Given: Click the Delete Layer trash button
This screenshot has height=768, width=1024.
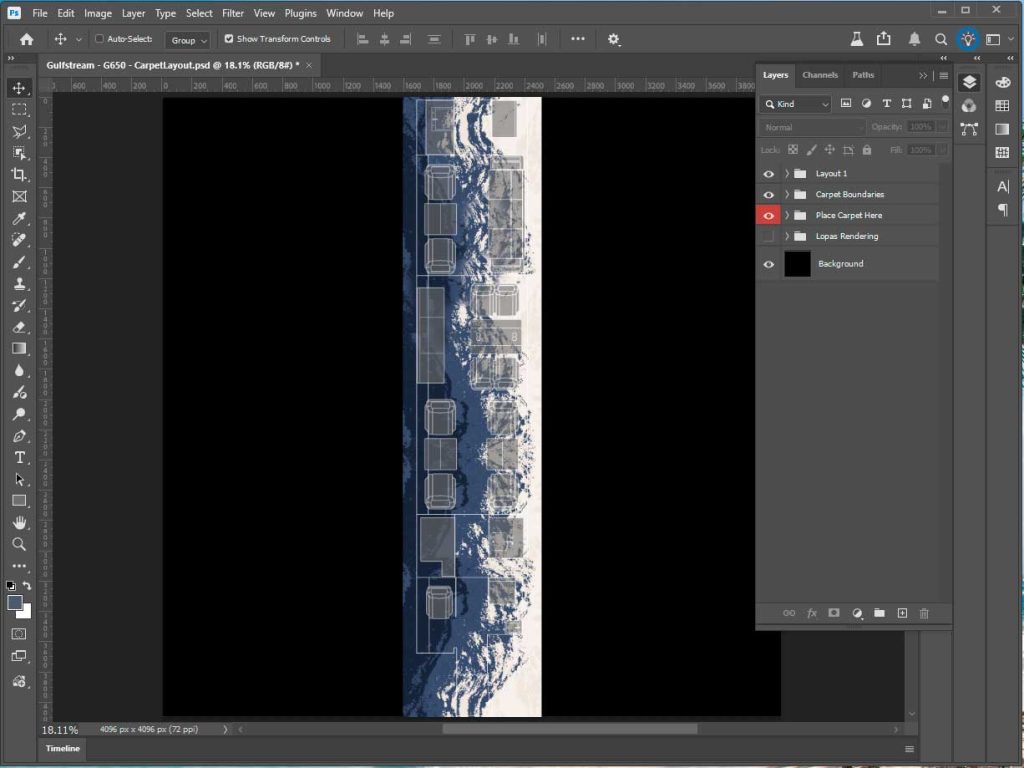Looking at the screenshot, I should click(925, 613).
